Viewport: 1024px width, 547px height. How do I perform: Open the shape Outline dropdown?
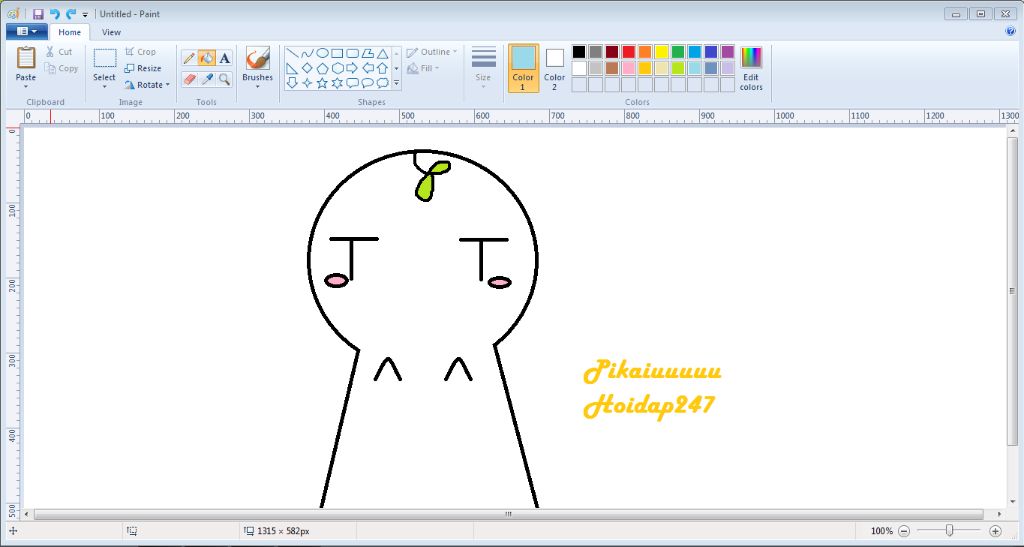click(432, 52)
